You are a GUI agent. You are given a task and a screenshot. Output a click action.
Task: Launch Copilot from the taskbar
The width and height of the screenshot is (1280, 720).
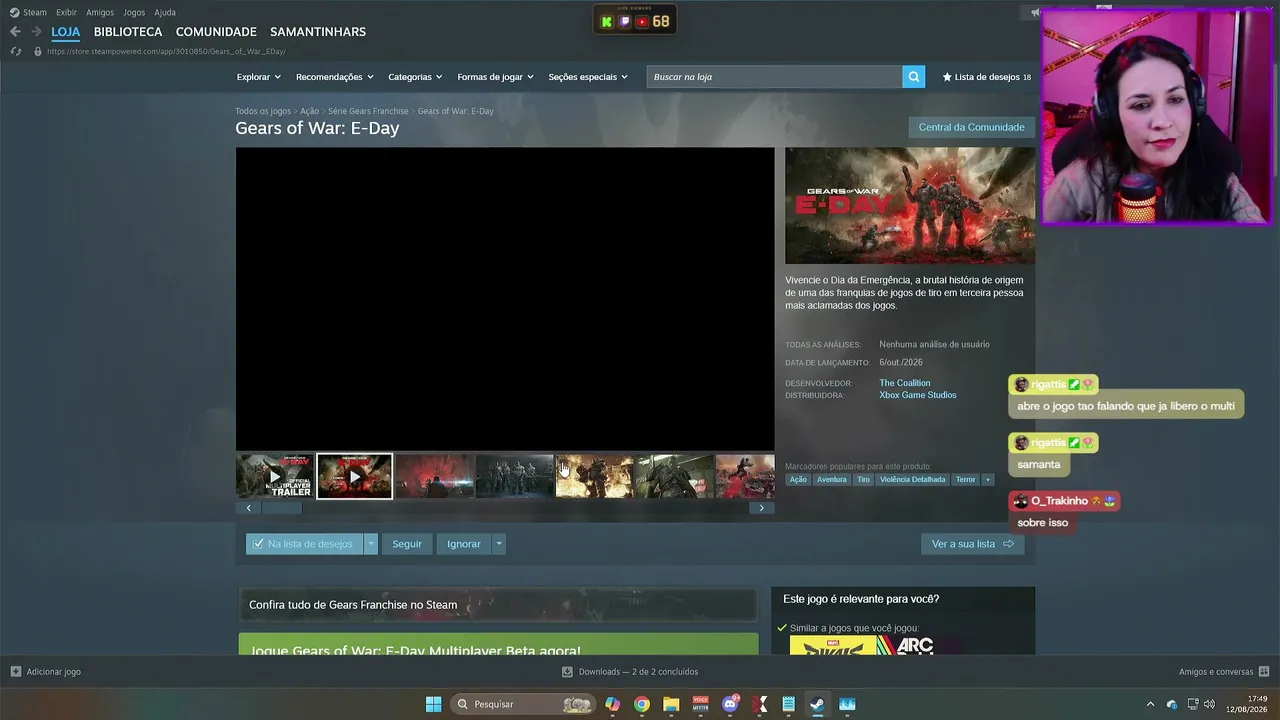tap(612, 704)
